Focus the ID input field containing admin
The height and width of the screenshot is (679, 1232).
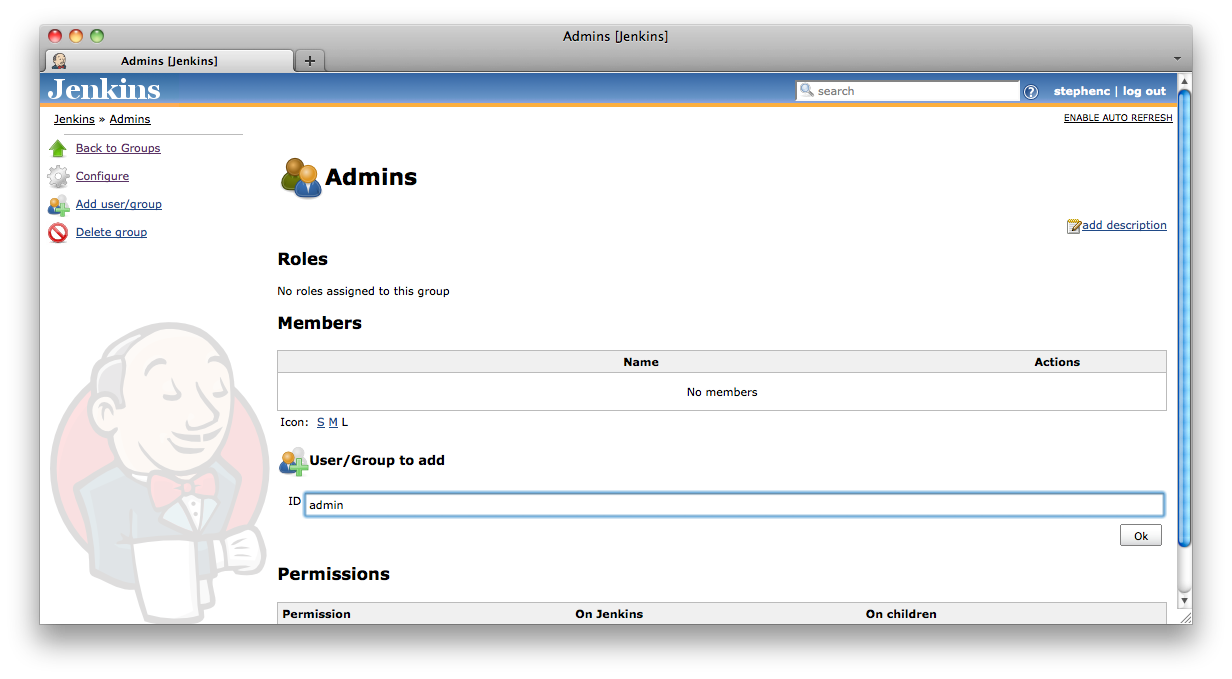(x=734, y=505)
